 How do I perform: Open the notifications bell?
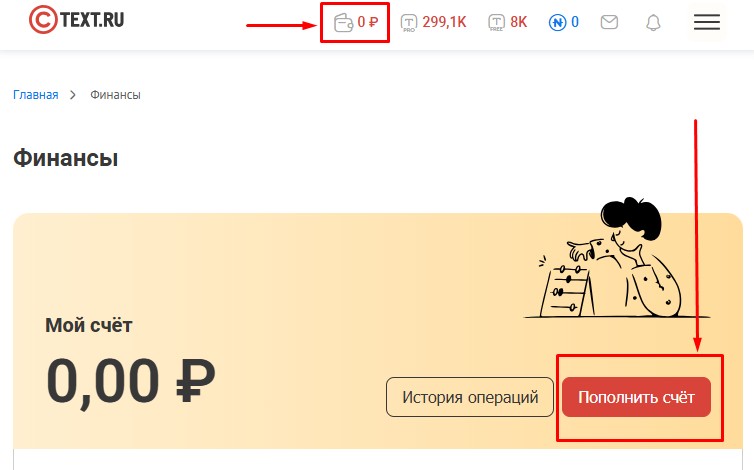coord(653,23)
